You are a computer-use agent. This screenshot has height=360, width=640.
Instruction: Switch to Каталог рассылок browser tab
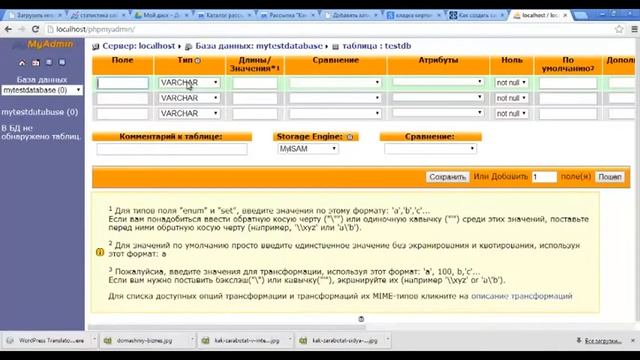[225, 15]
